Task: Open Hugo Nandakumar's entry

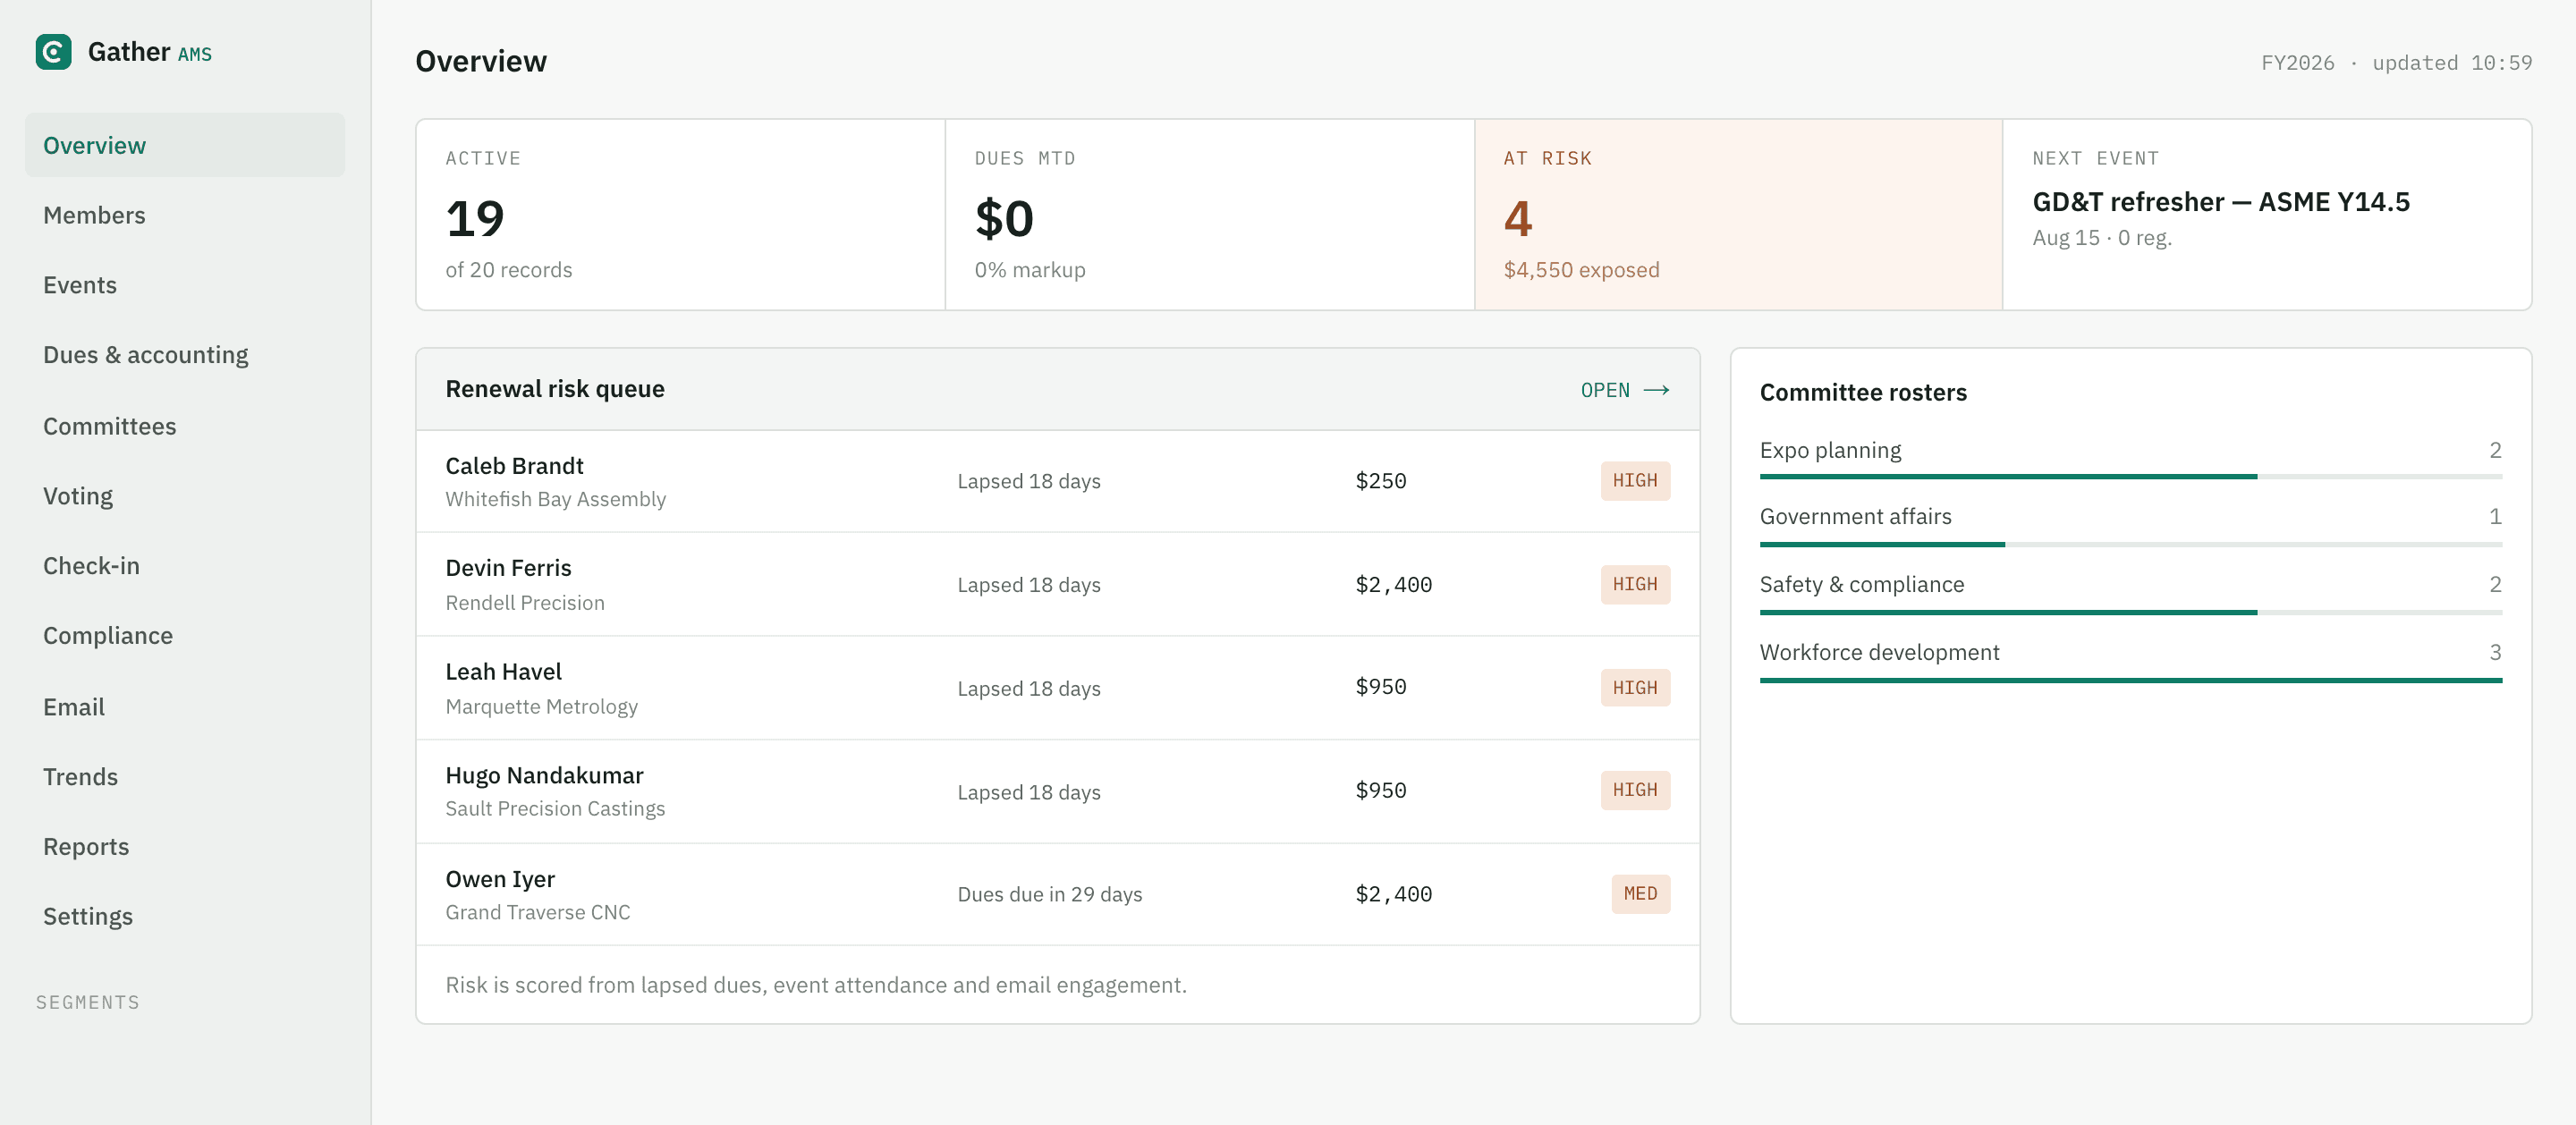Action: [544, 776]
